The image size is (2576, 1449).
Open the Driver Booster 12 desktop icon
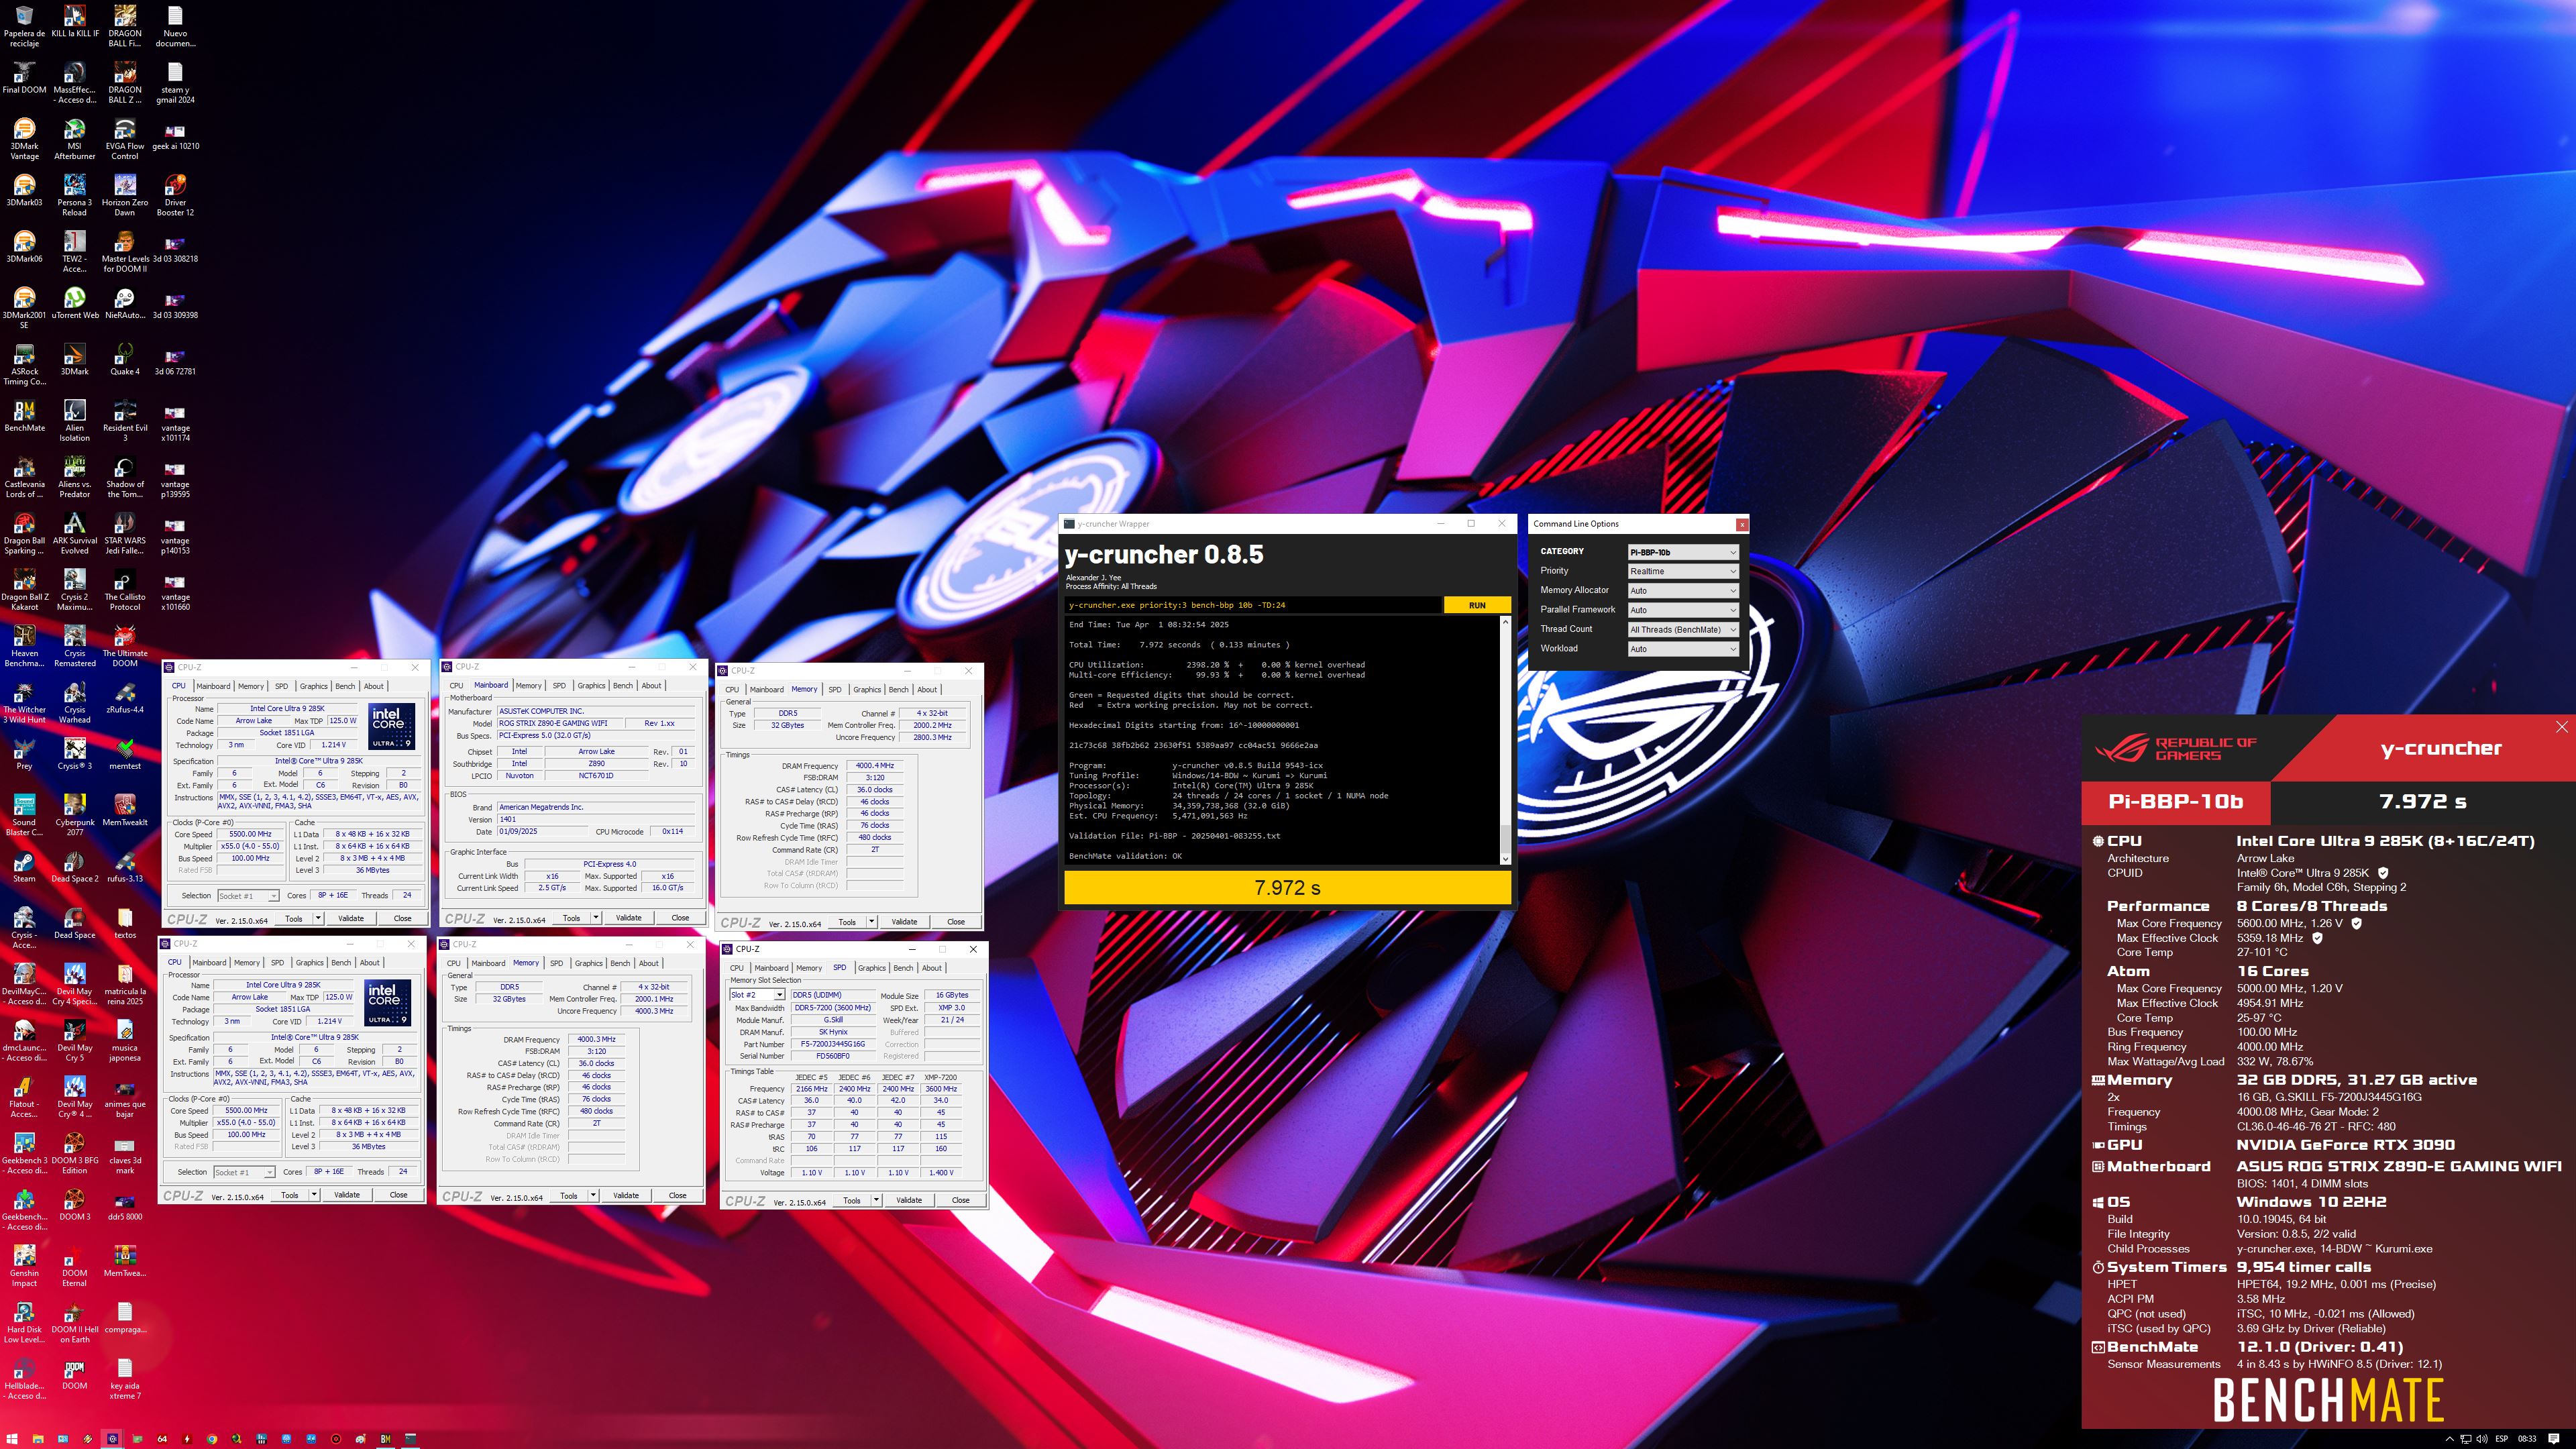[x=175, y=195]
